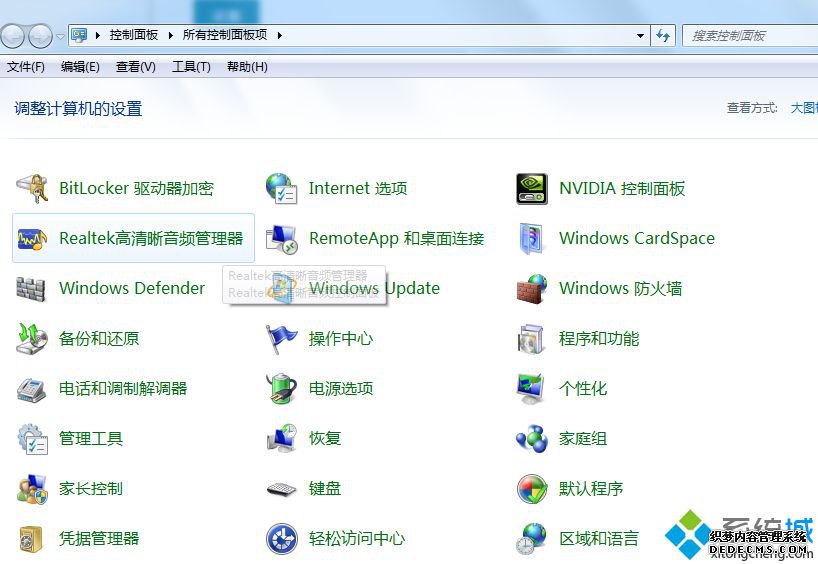Open the keyboard (键盘) icon
The width and height of the screenshot is (818, 564).
pyautogui.click(x=282, y=489)
